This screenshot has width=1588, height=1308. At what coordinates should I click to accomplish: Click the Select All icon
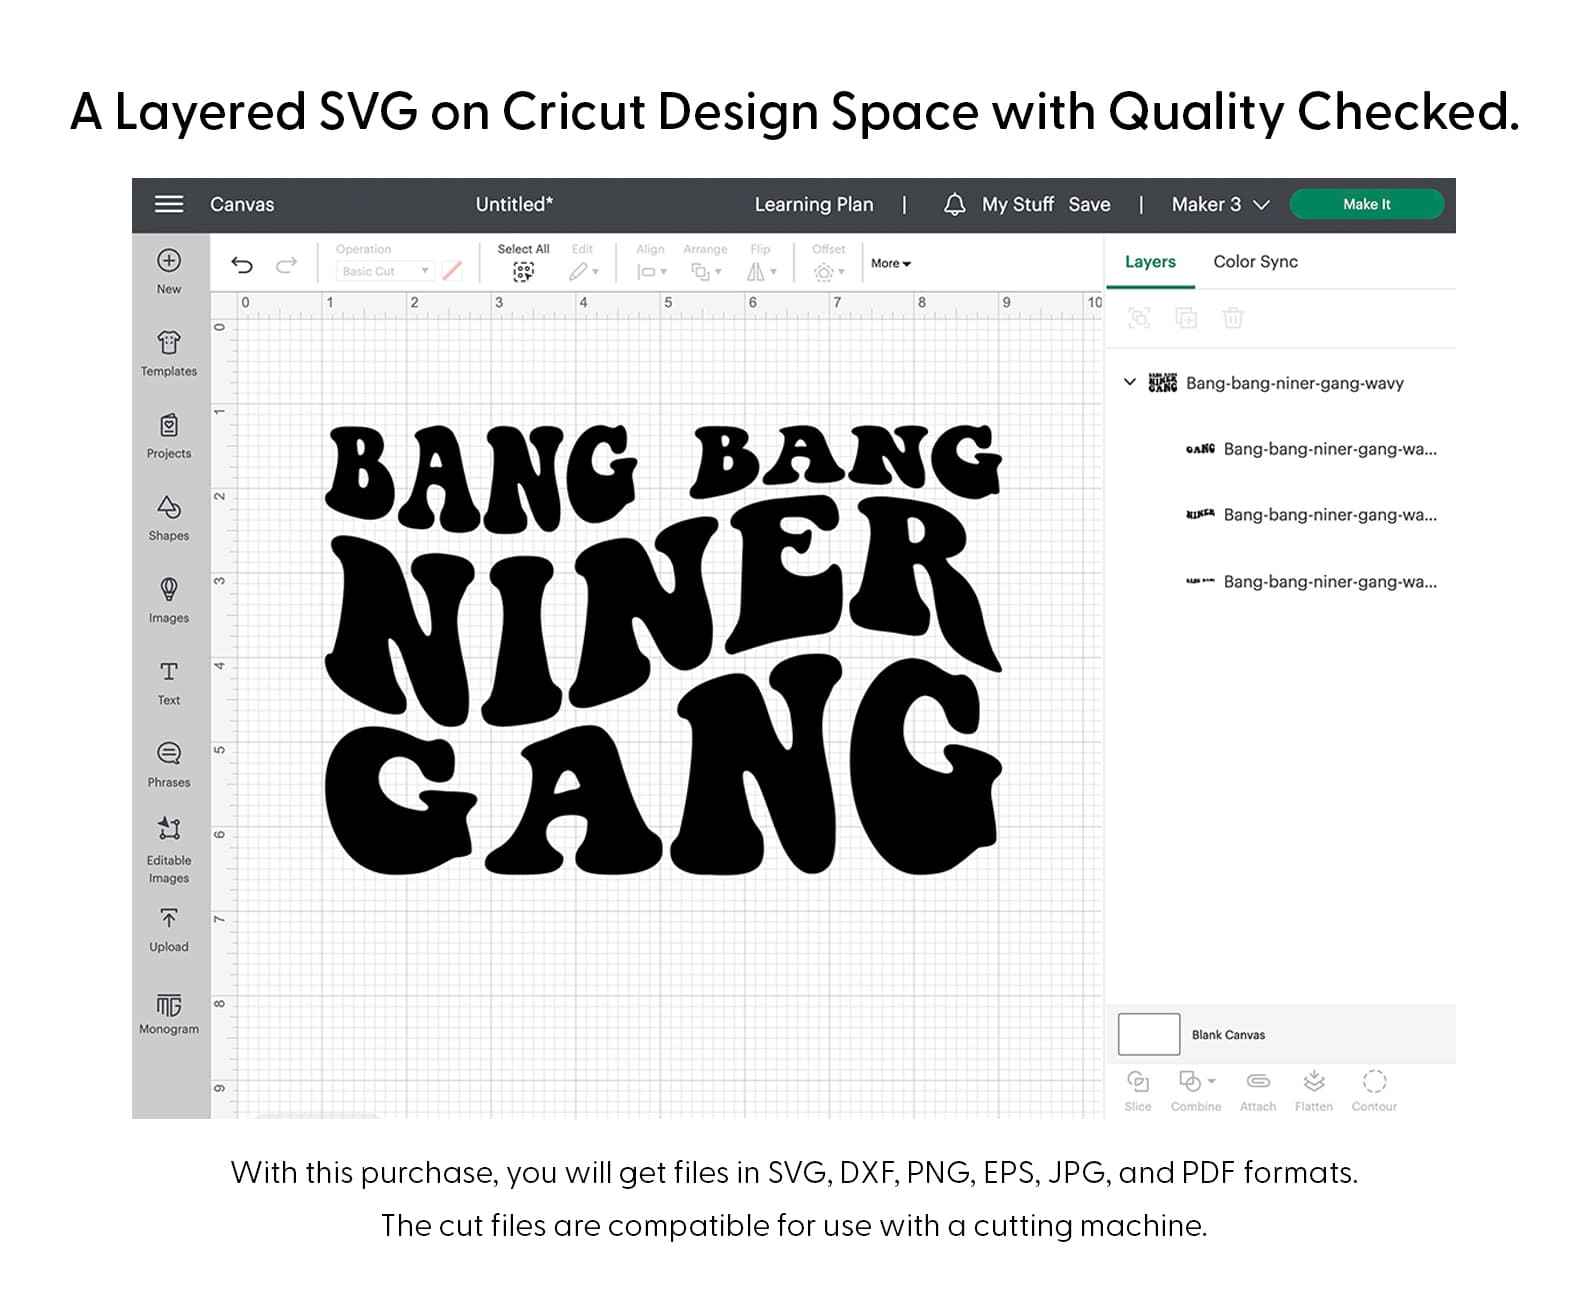(523, 271)
